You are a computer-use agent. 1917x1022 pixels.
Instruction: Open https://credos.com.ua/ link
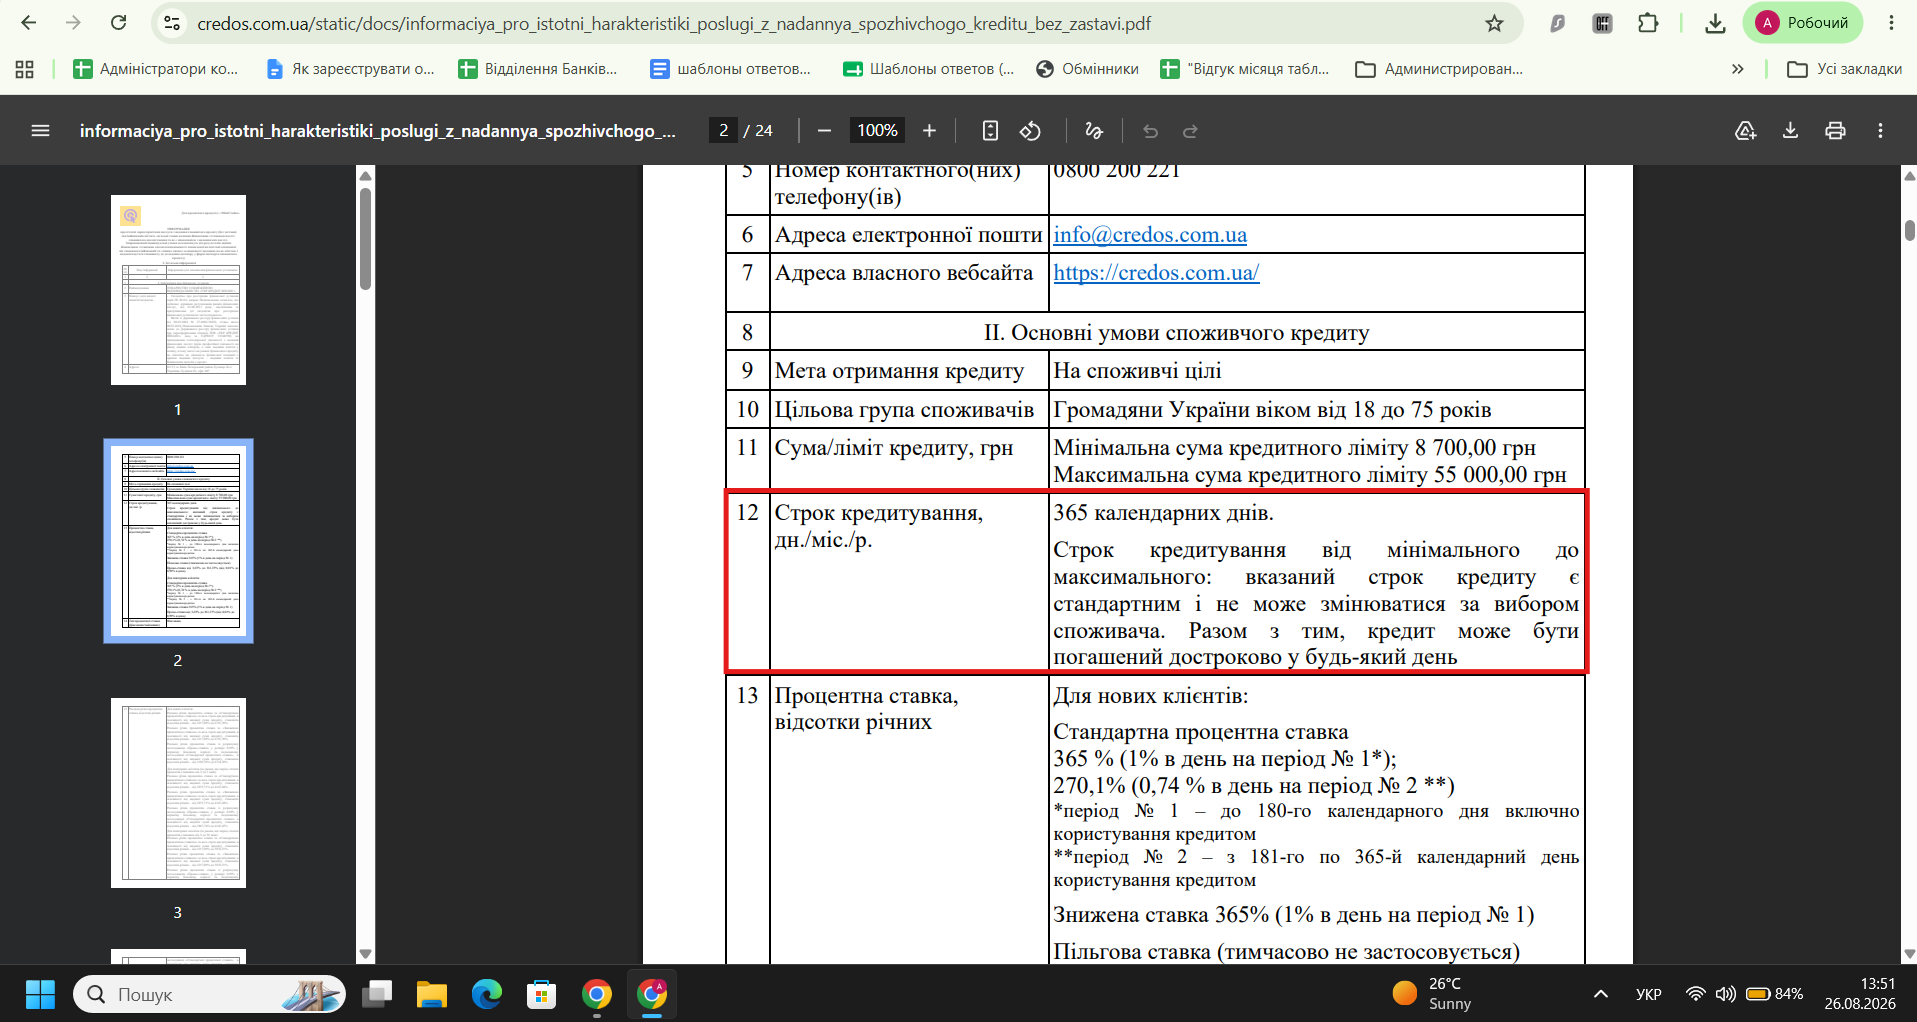(x=1156, y=272)
